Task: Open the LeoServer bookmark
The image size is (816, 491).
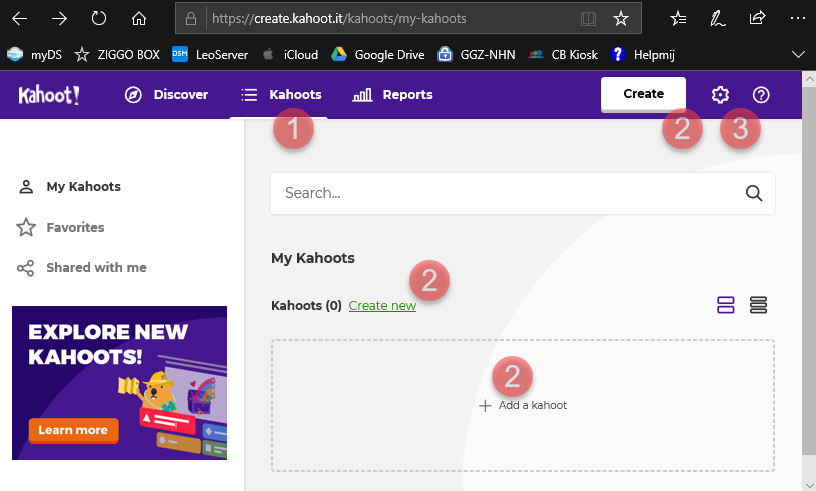Action: [x=210, y=55]
